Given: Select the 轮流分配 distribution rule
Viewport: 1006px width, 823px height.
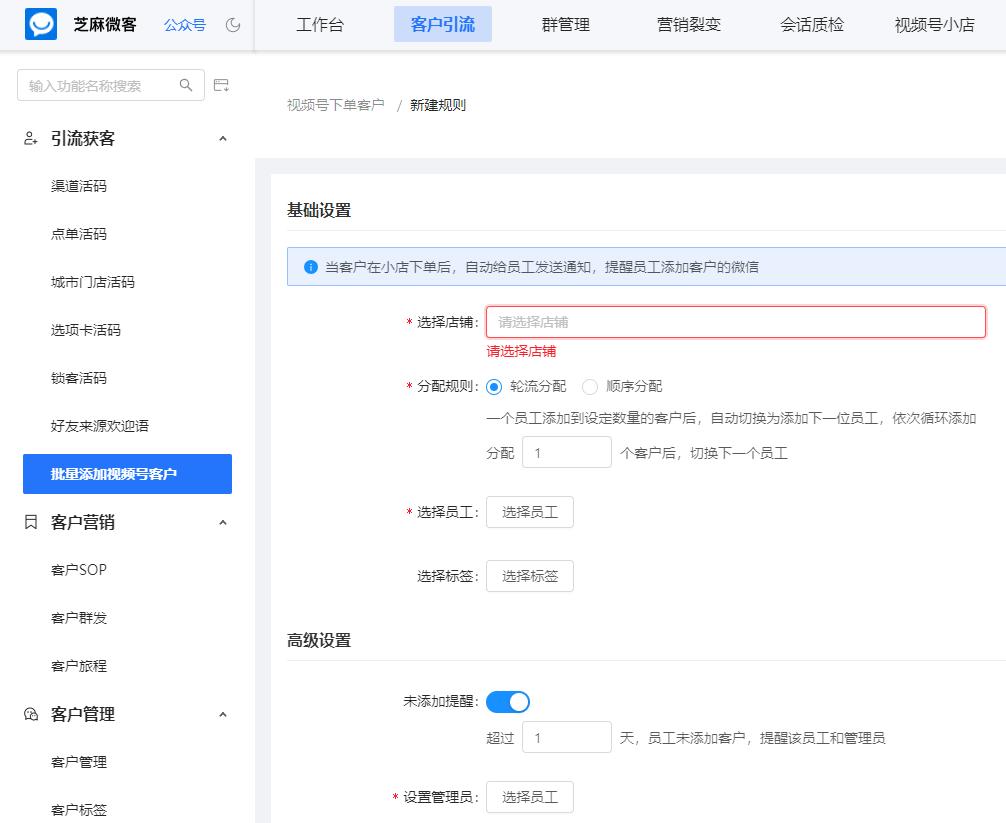Looking at the screenshot, I should pos(495,386).
